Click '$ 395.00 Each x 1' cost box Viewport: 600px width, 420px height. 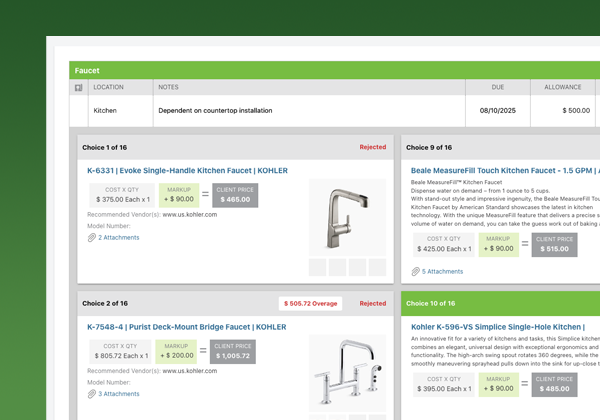[444, 385]
